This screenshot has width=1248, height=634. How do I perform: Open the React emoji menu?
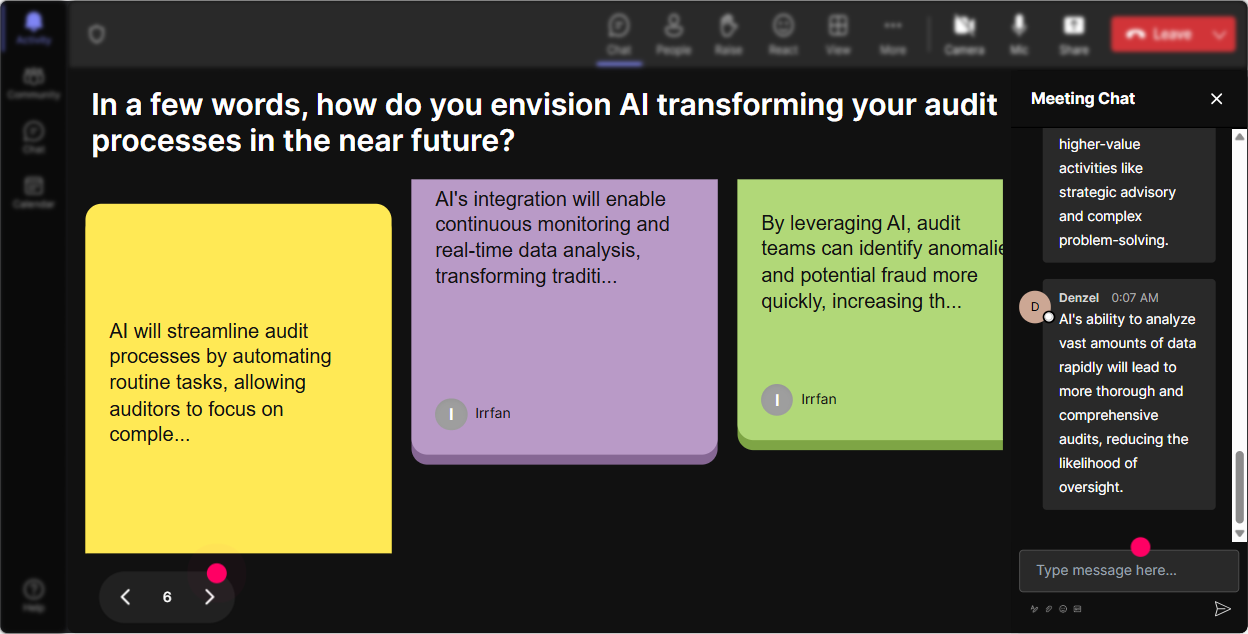tap(783, 34)
